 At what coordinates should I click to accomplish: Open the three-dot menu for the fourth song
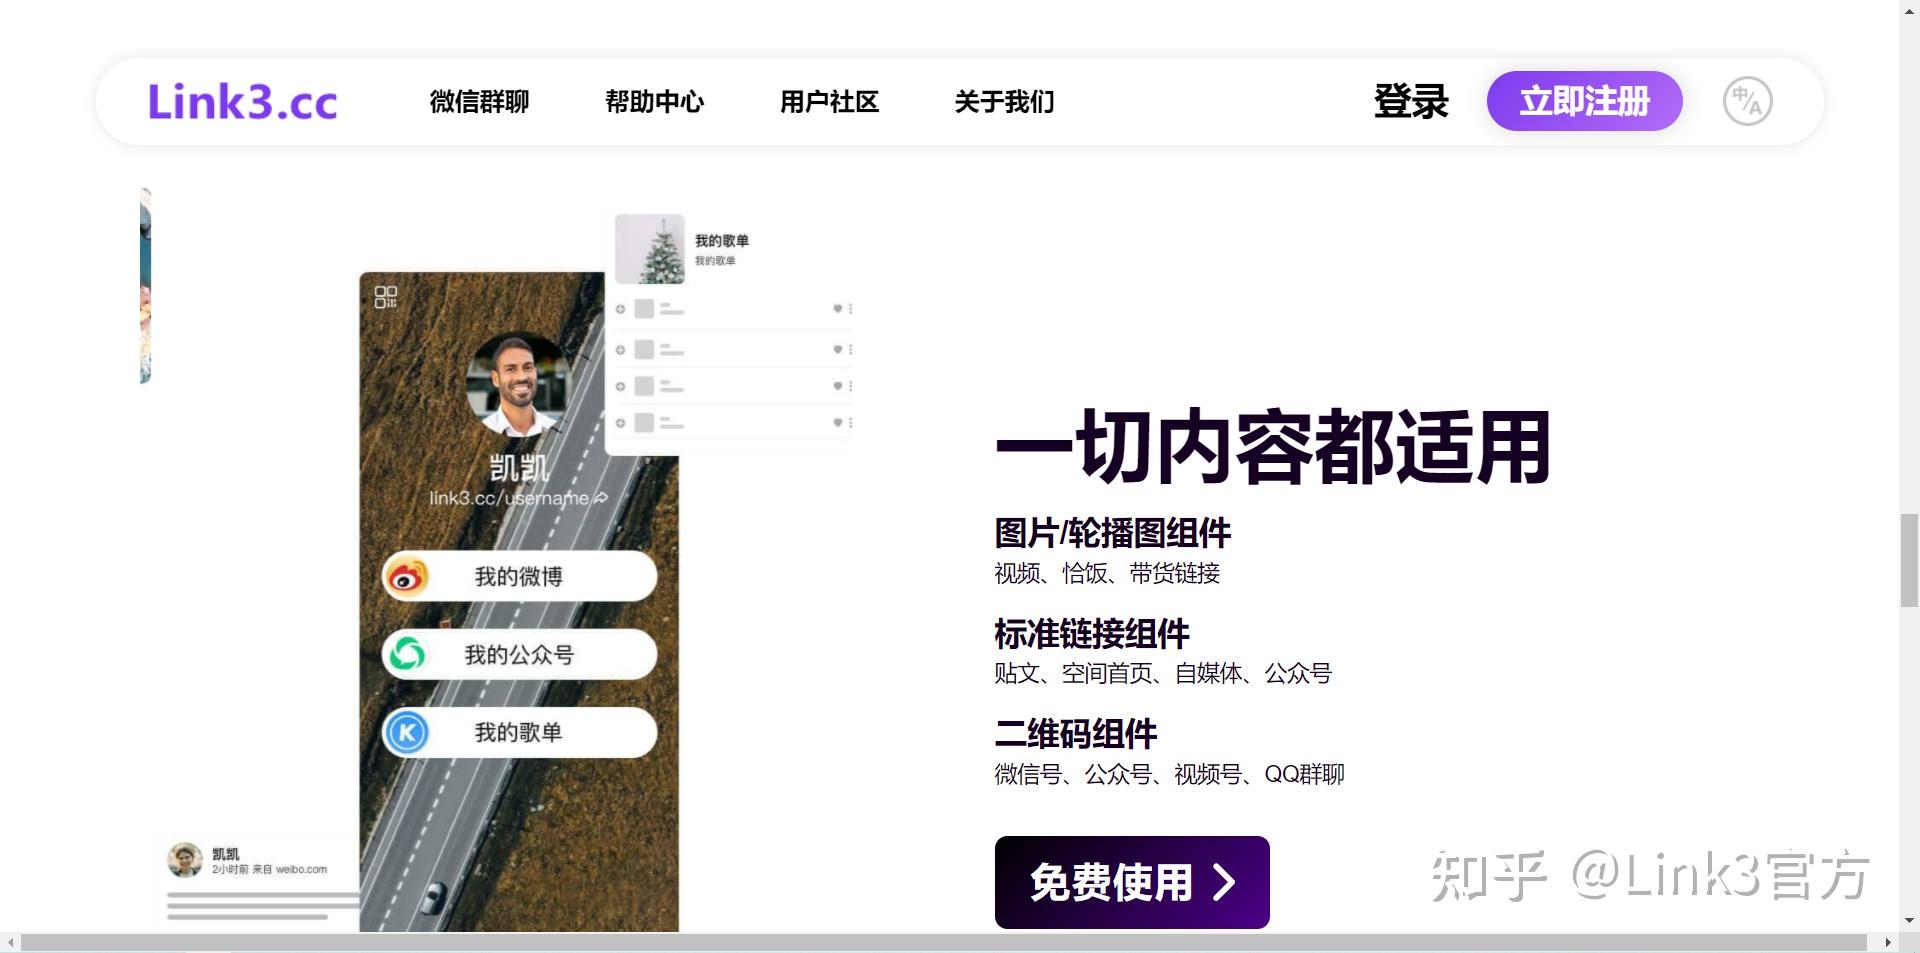(x=851, y=422)
